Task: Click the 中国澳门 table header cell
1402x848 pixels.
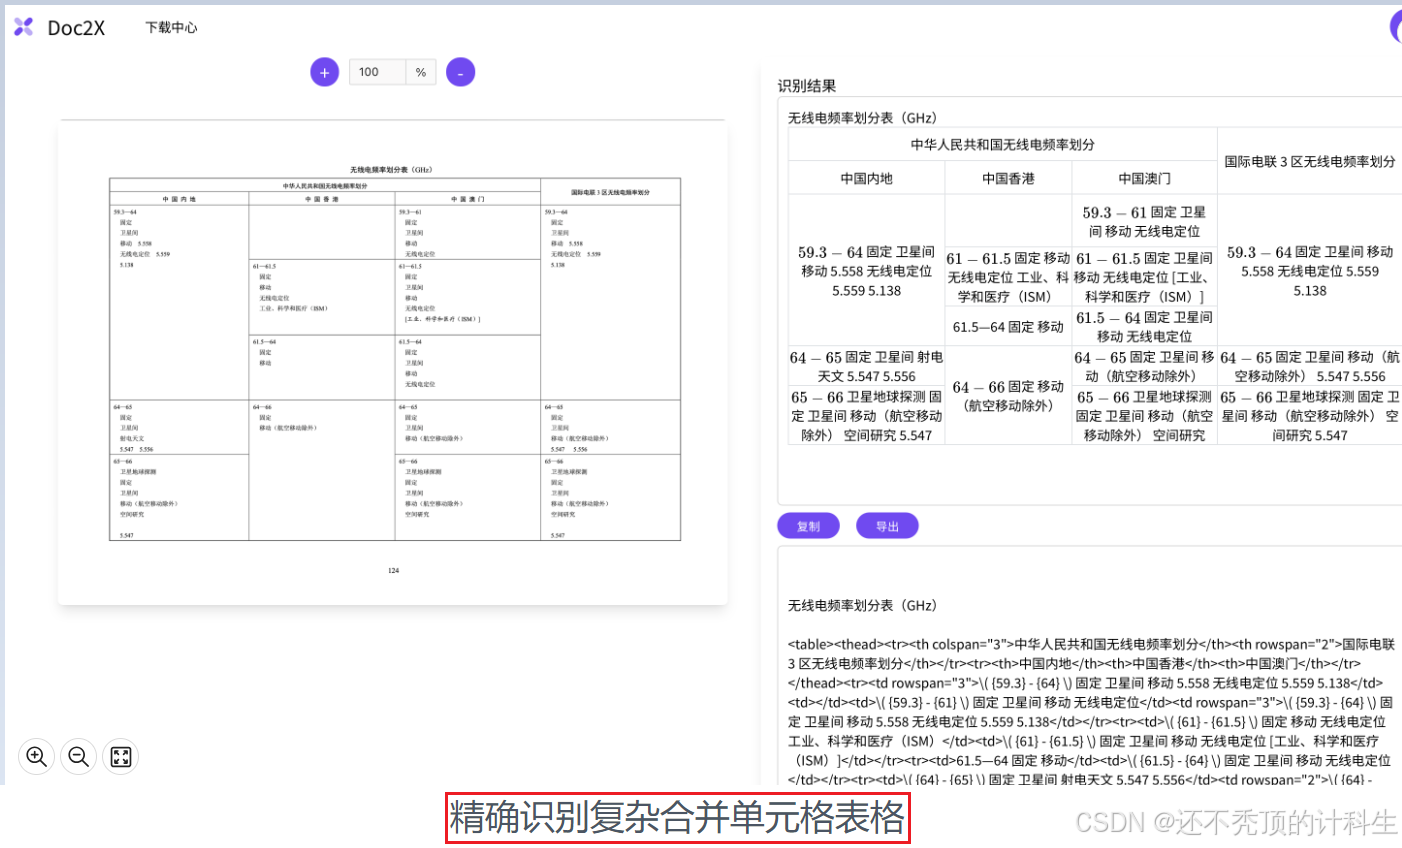Action: tap(1144, 178)
